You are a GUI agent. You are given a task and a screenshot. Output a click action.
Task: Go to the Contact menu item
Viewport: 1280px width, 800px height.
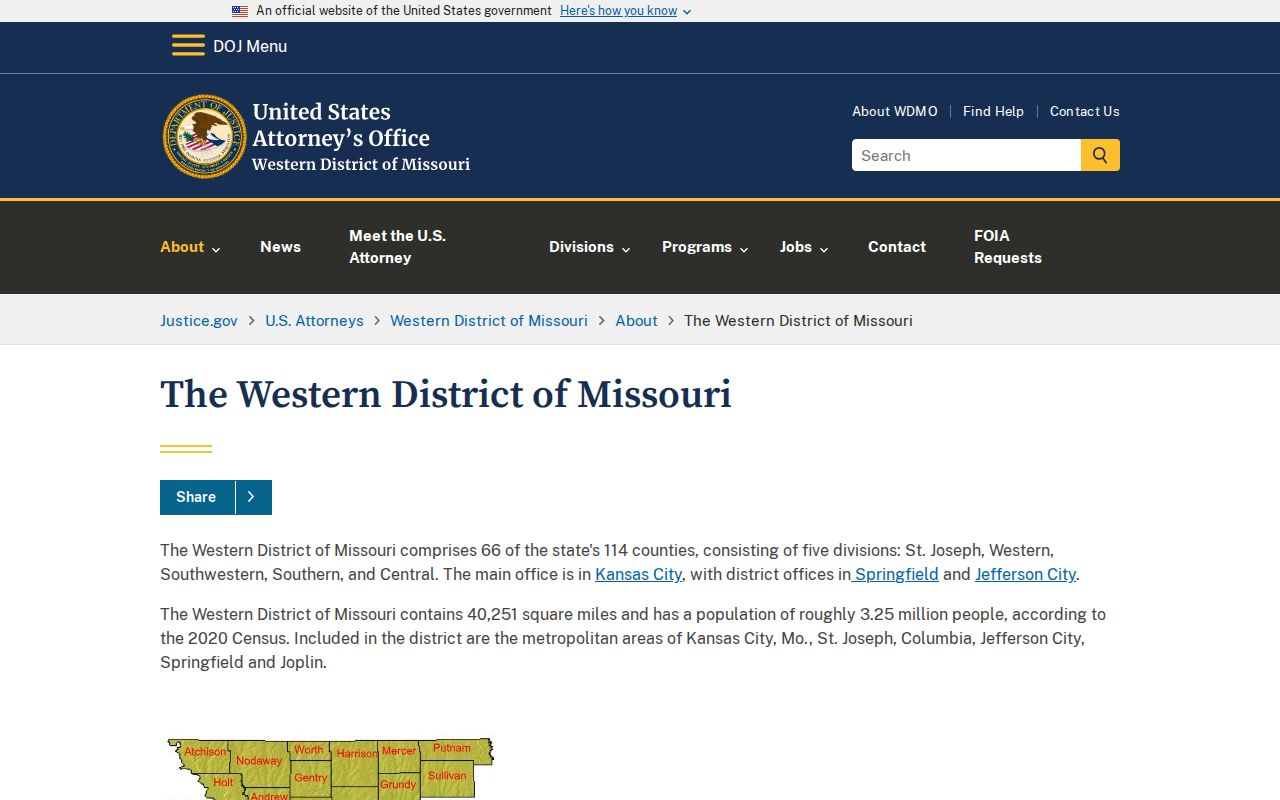click(x=897, y=247)
